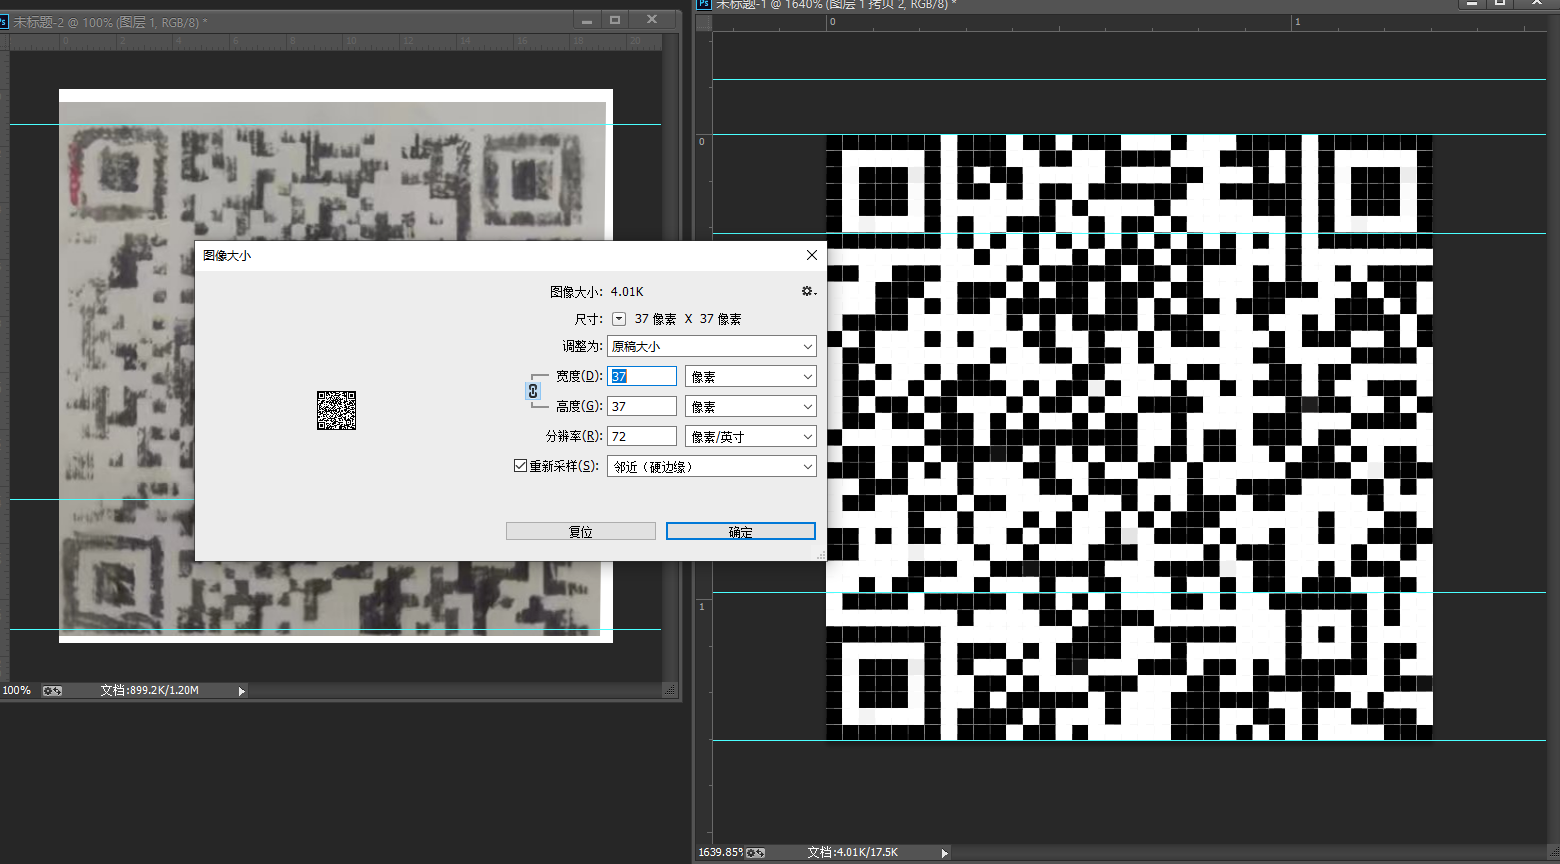Click the 图像大小: 4.01K size text
The image size is (1560, 864).
click(597, 292)
